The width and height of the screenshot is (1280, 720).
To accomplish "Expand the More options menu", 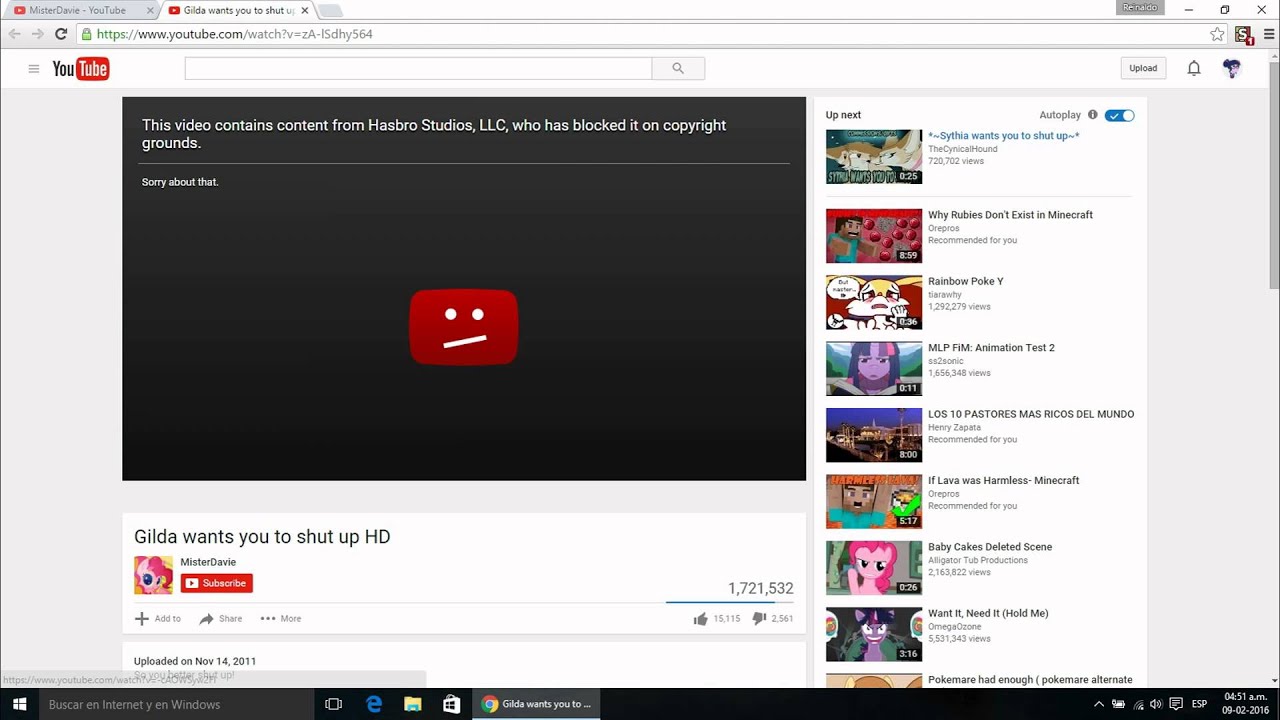I will (281, 619).
